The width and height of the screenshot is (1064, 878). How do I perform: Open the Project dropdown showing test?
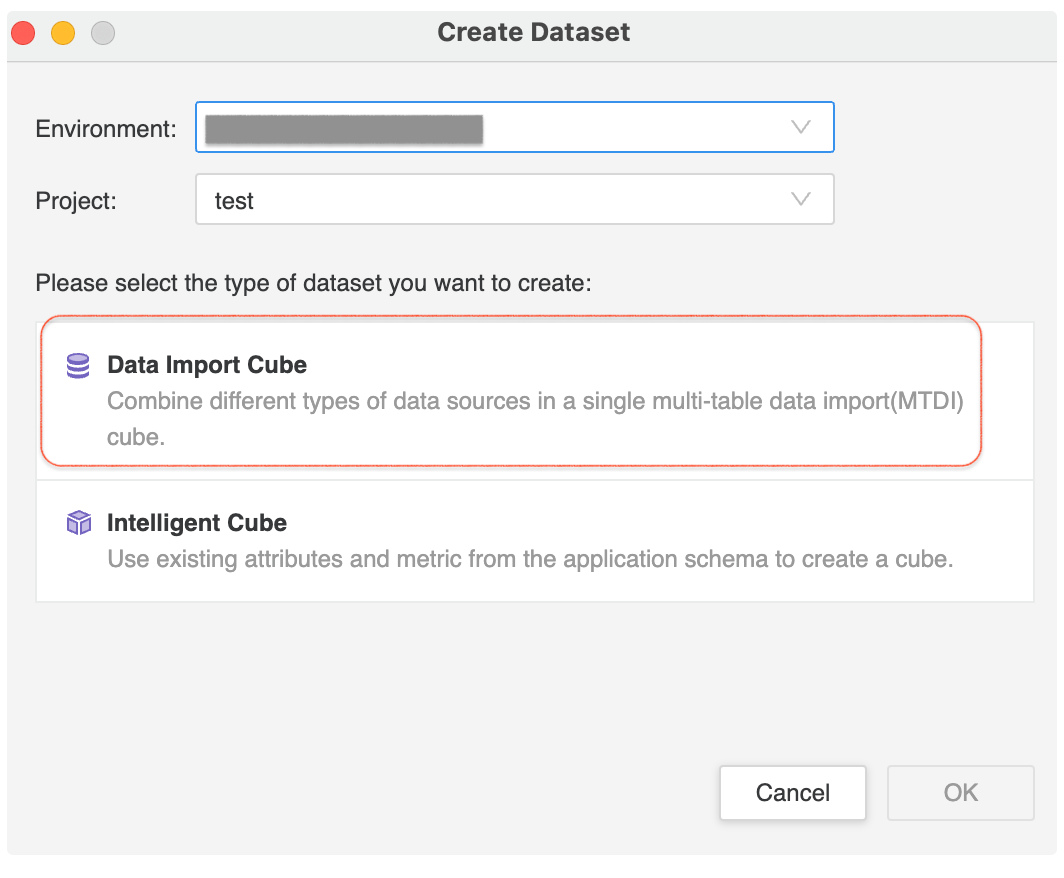click(514, 199)
